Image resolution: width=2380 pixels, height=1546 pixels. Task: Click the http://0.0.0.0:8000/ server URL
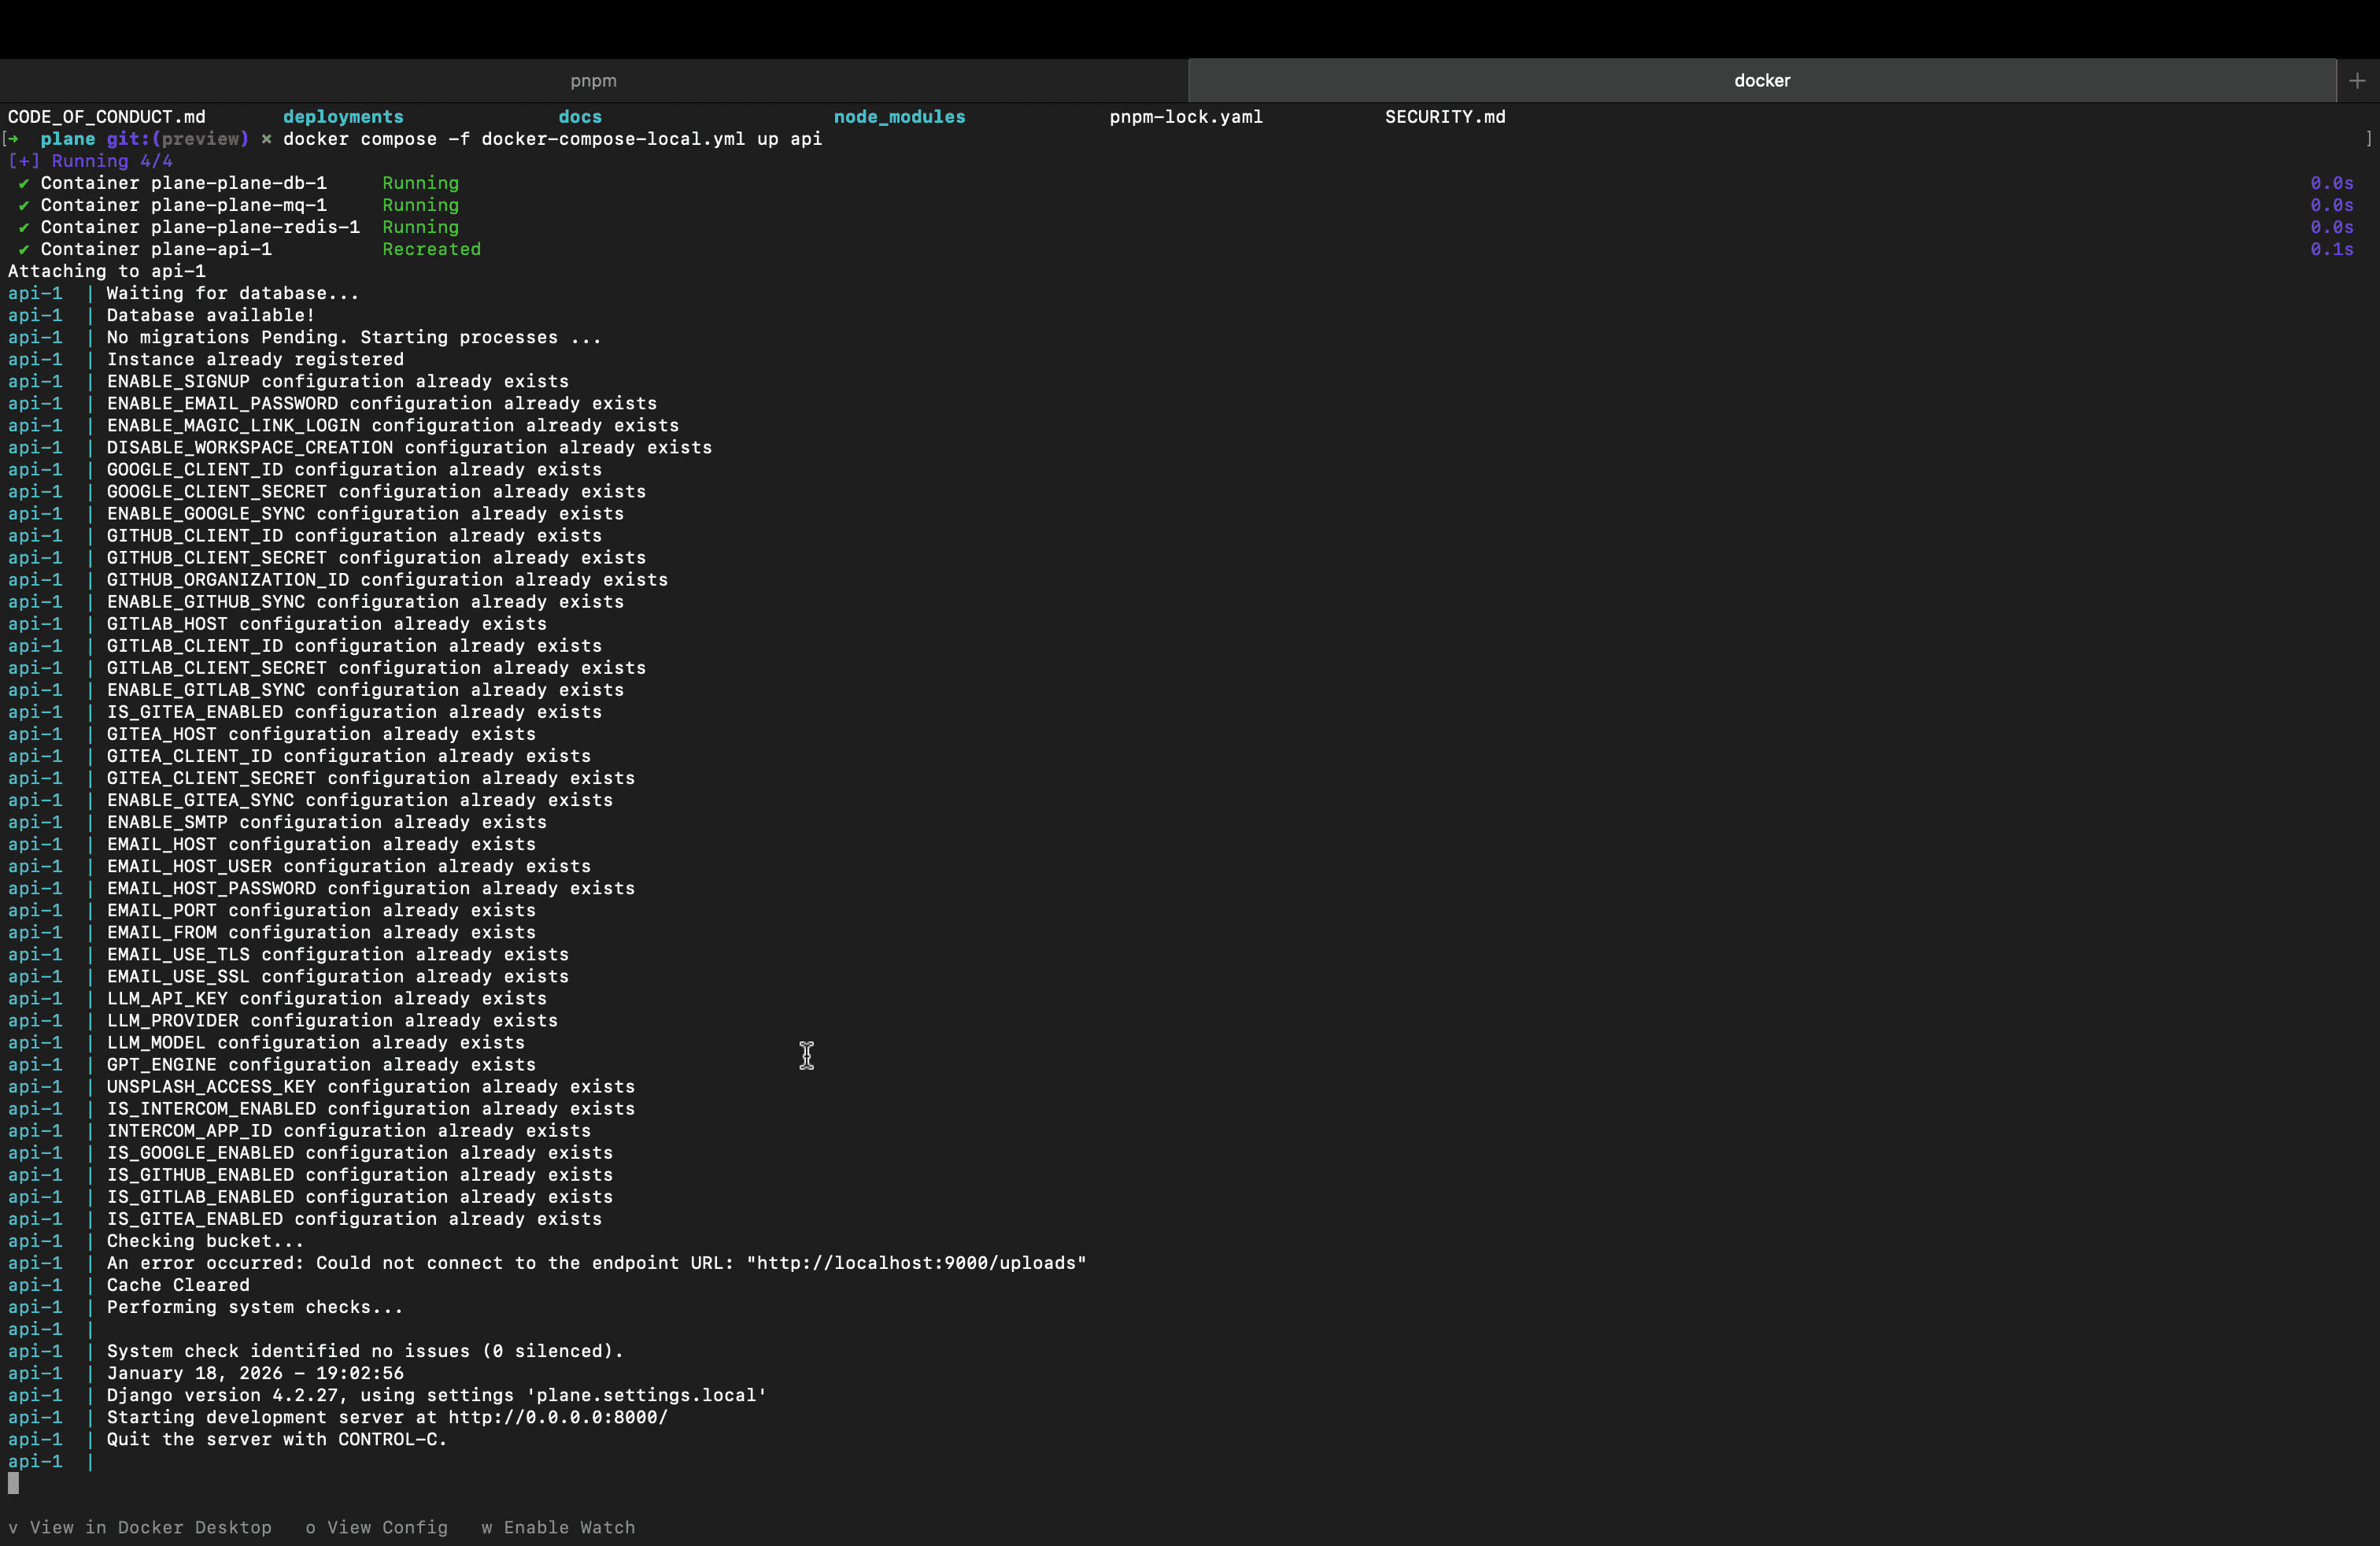pos(558,1417)
